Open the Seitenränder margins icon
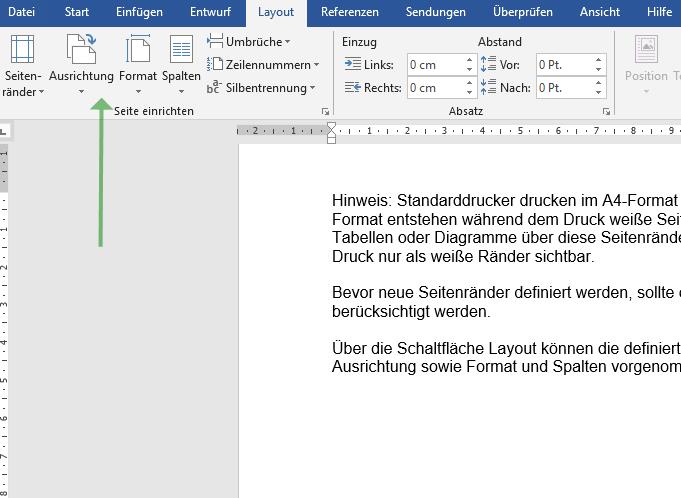The height and width of the screenshot is (498, 681). [23, 50]
